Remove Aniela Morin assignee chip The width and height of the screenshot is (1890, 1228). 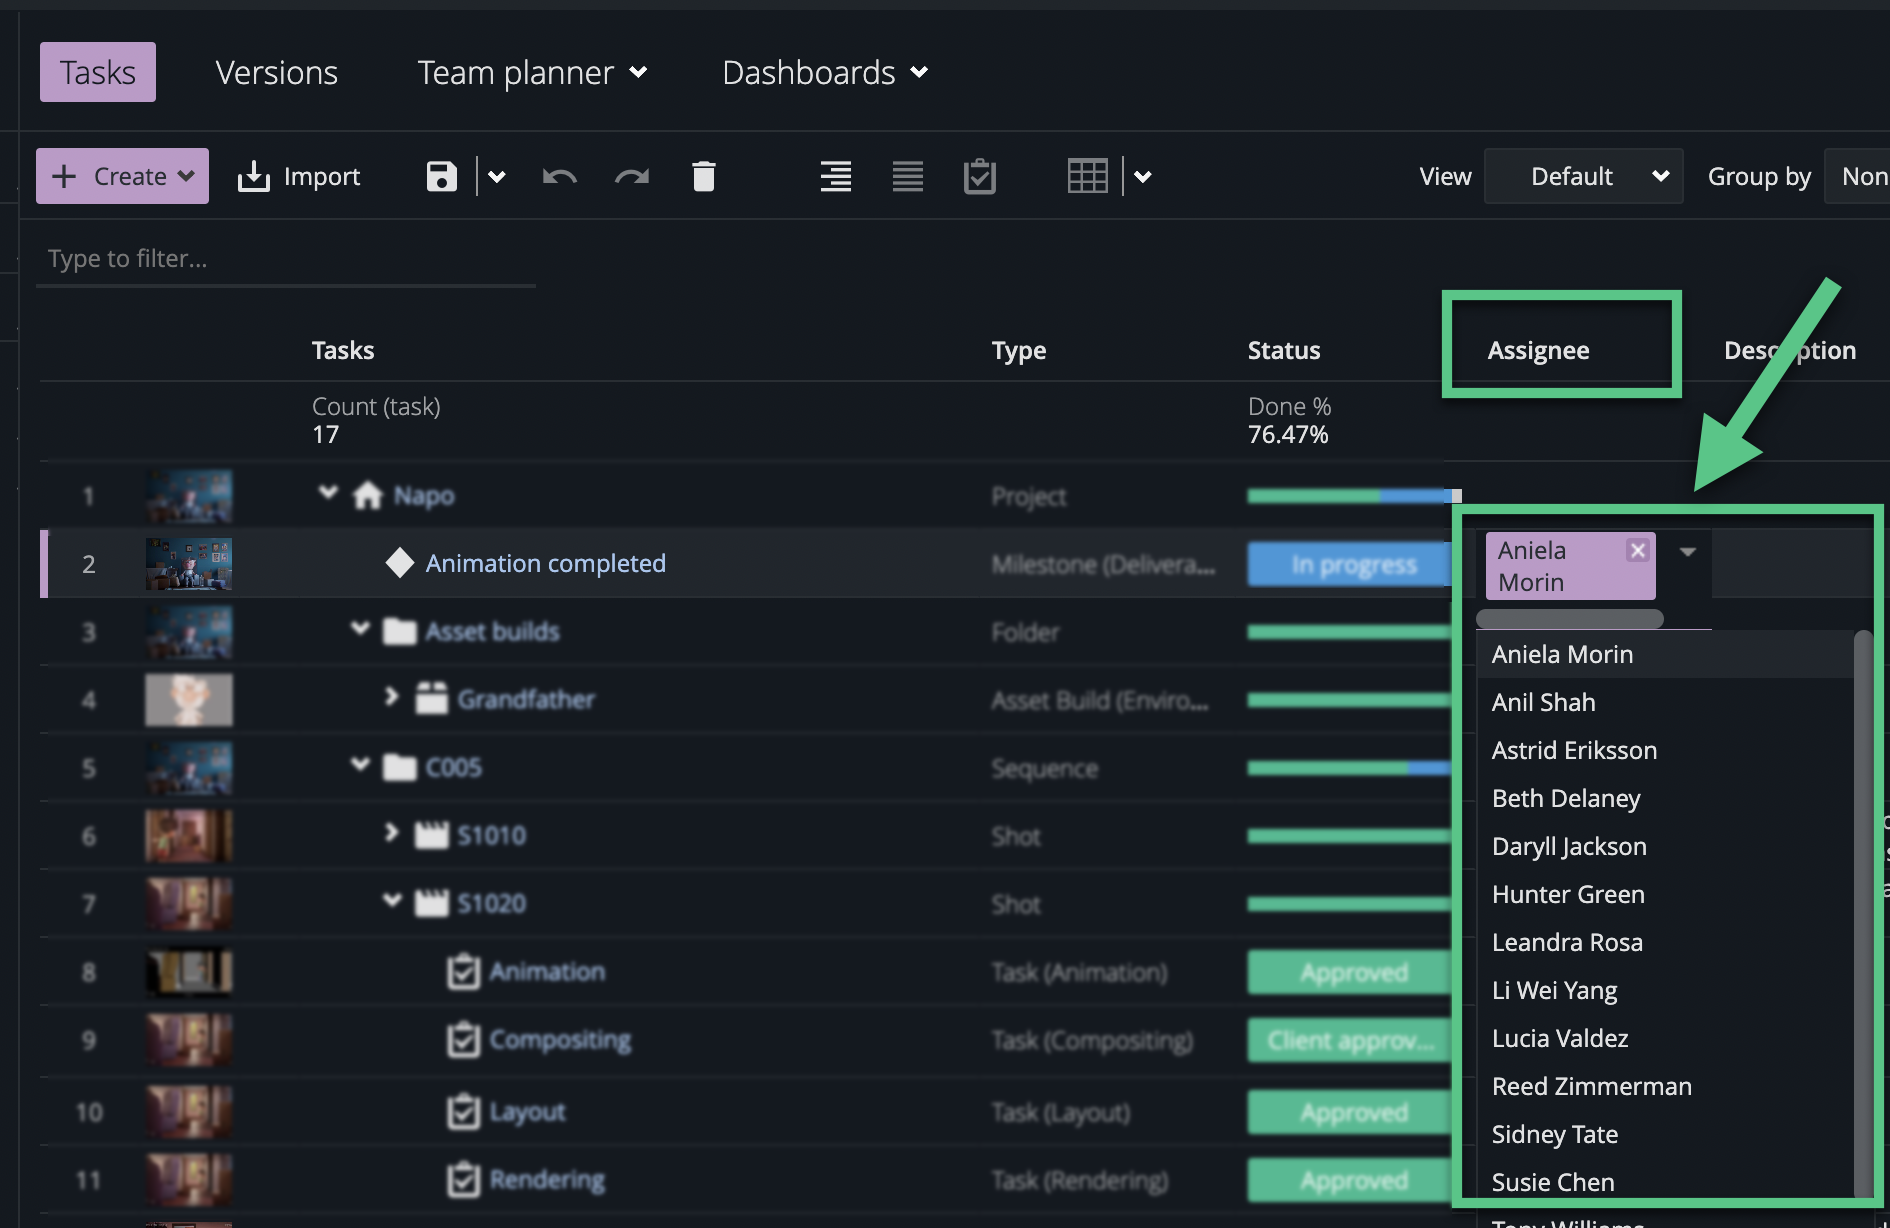point(1637,551)
